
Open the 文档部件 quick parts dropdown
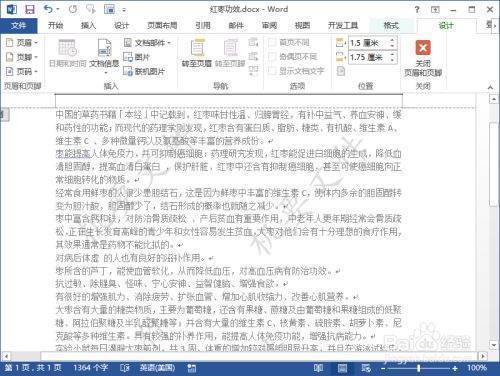pos(147,43)
